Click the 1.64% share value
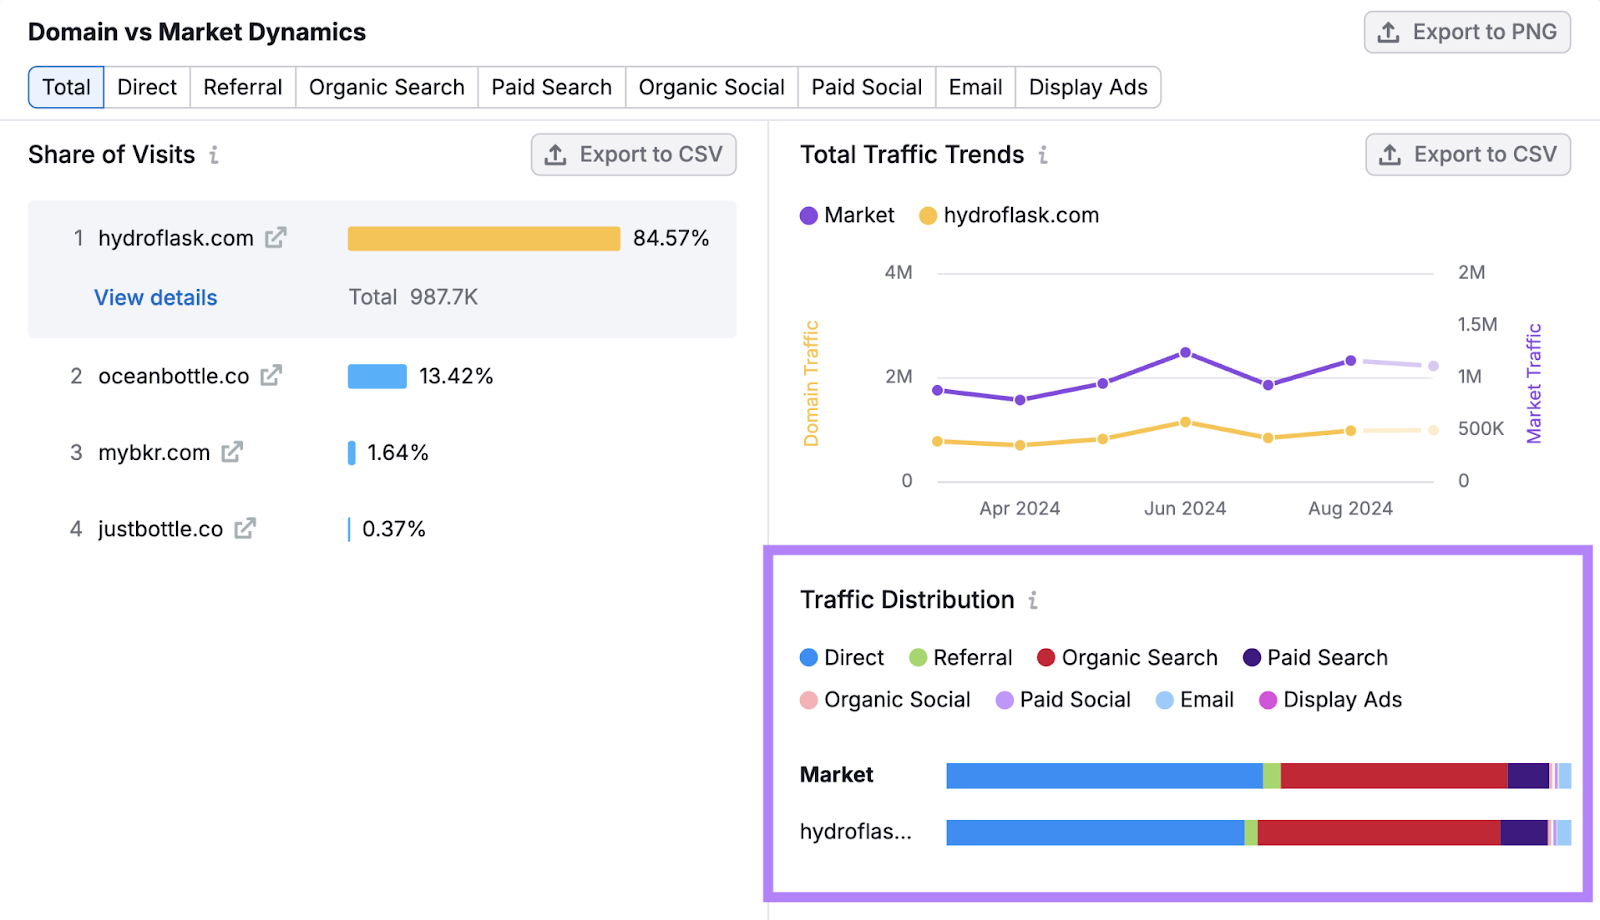The image size is (1600, 920). point(398,452)
